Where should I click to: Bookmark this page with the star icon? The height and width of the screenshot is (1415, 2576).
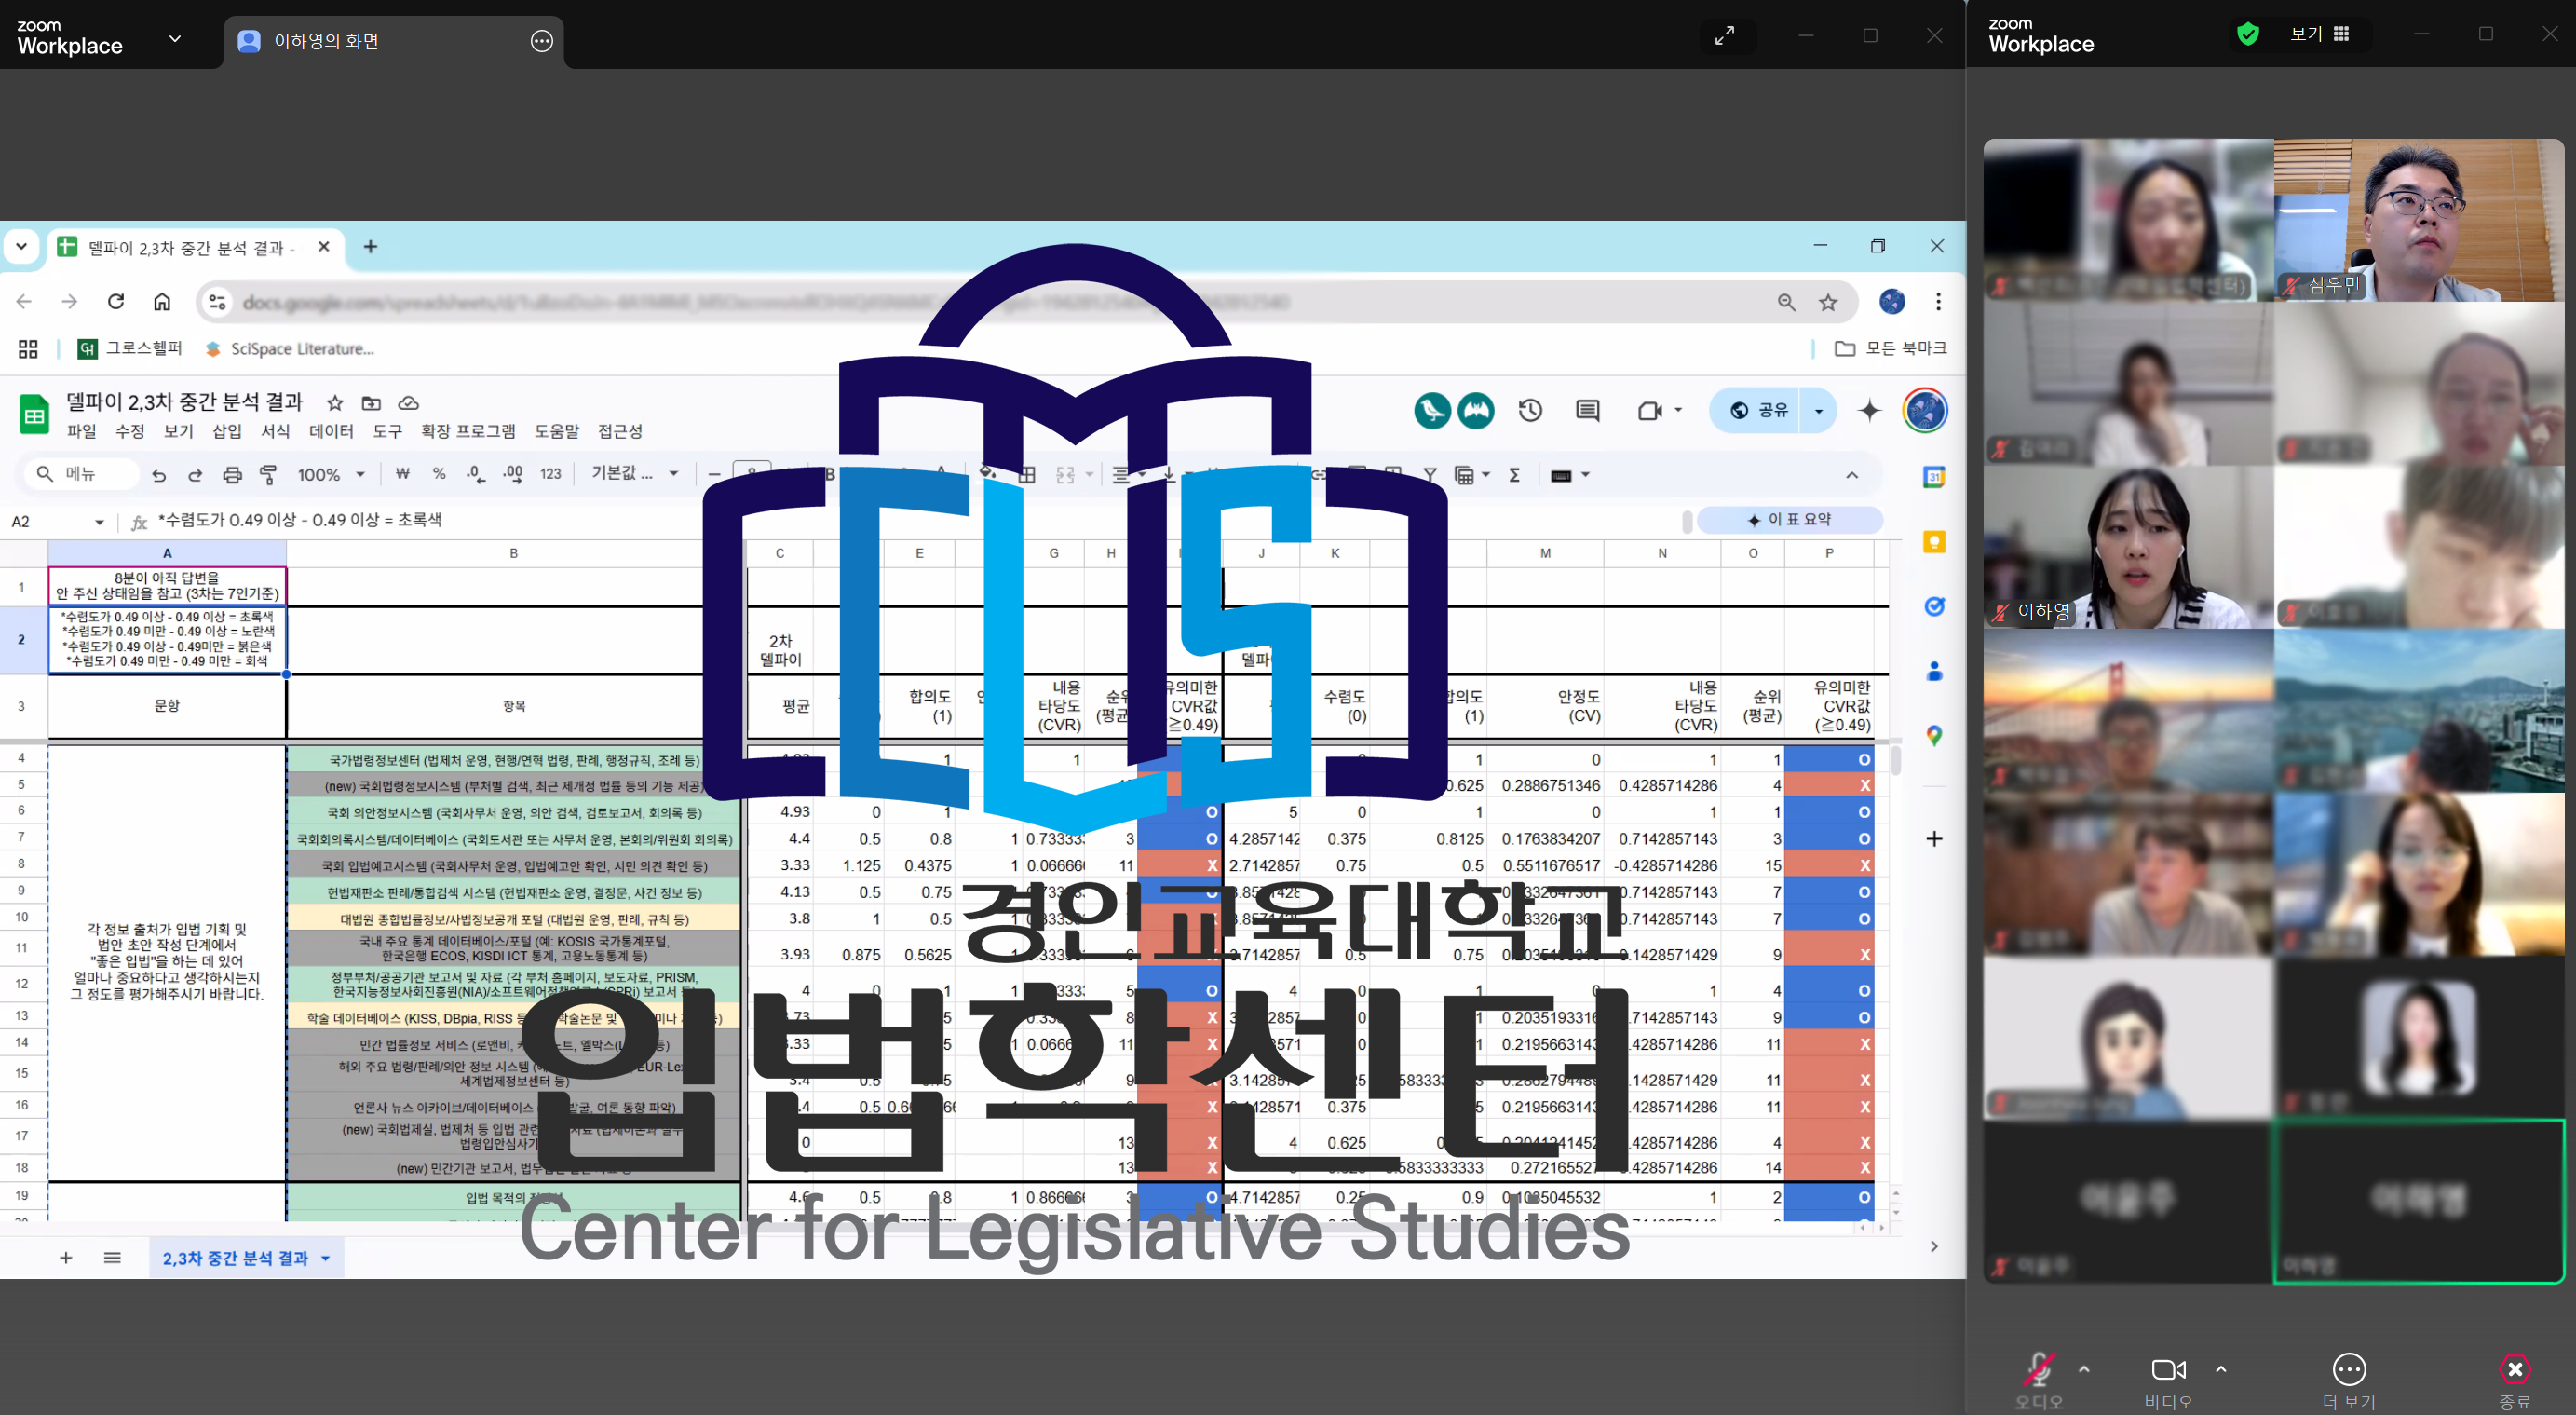(x=1828, y=302)
